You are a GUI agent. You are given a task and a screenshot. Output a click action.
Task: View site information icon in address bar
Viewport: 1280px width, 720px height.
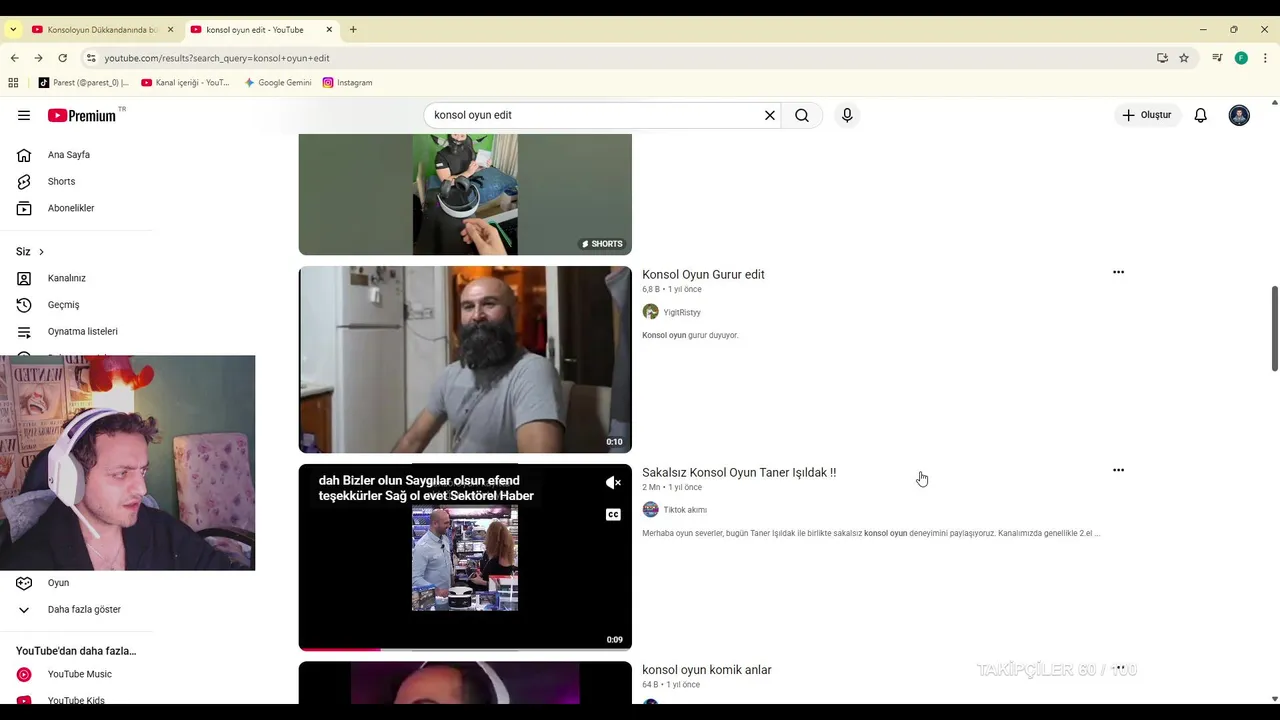pos(91,58)
